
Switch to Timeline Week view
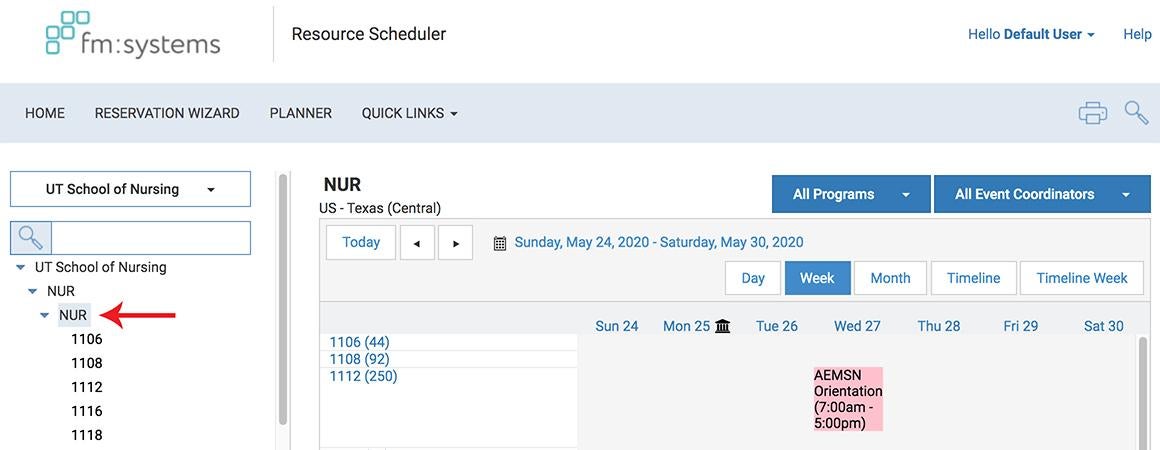(1081, 278)
